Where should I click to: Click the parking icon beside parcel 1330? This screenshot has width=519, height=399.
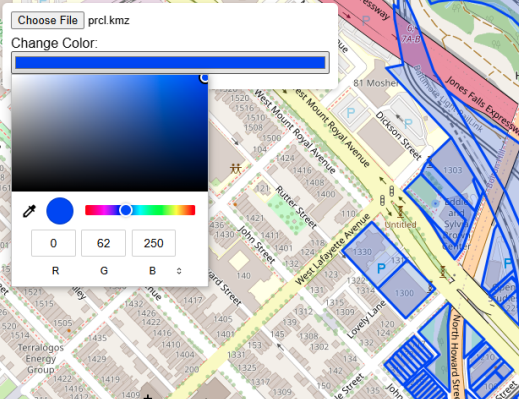tap(381, 268)
